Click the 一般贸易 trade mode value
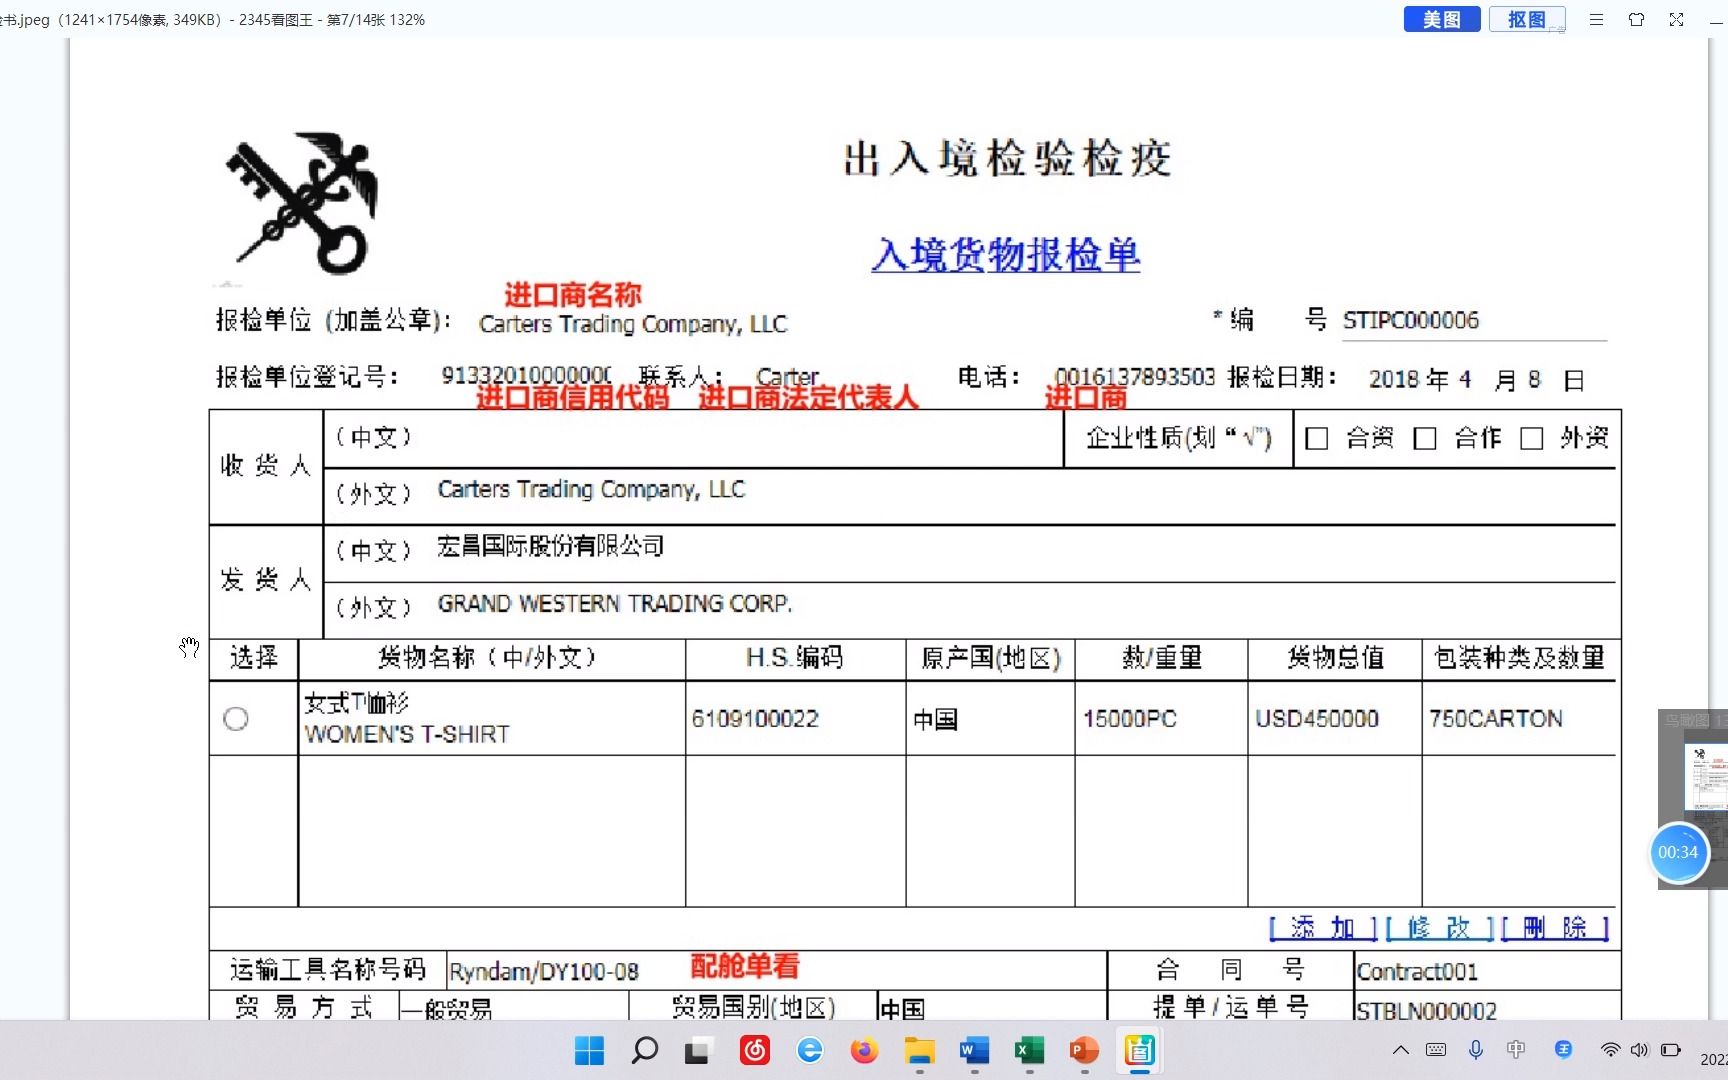This screenshot has height=1080, width=1728. 446,1010
